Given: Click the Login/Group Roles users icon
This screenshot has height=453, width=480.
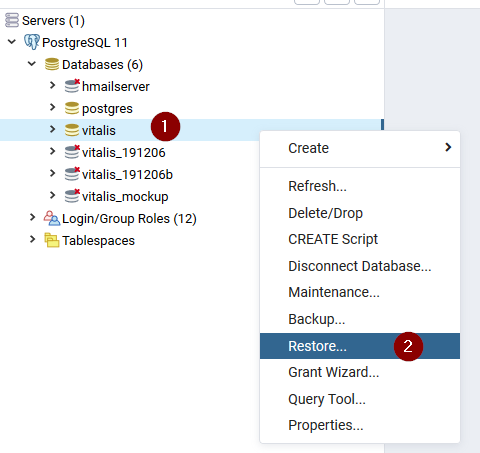Looking at the screenshot, I should [52, 218].
